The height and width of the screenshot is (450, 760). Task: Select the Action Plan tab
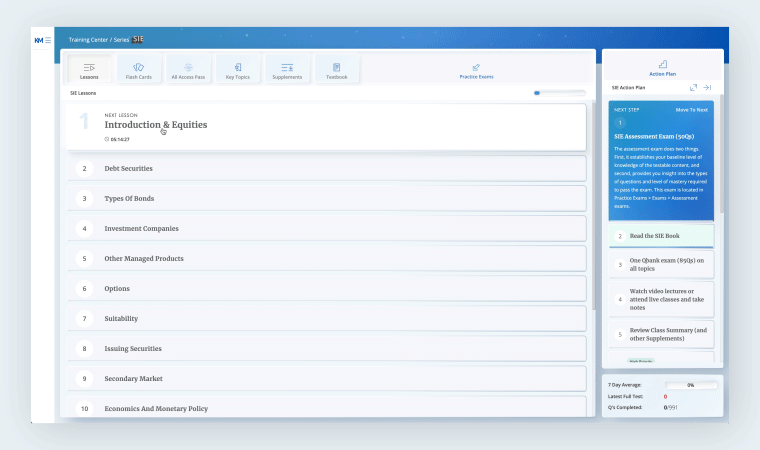[663, 66]
